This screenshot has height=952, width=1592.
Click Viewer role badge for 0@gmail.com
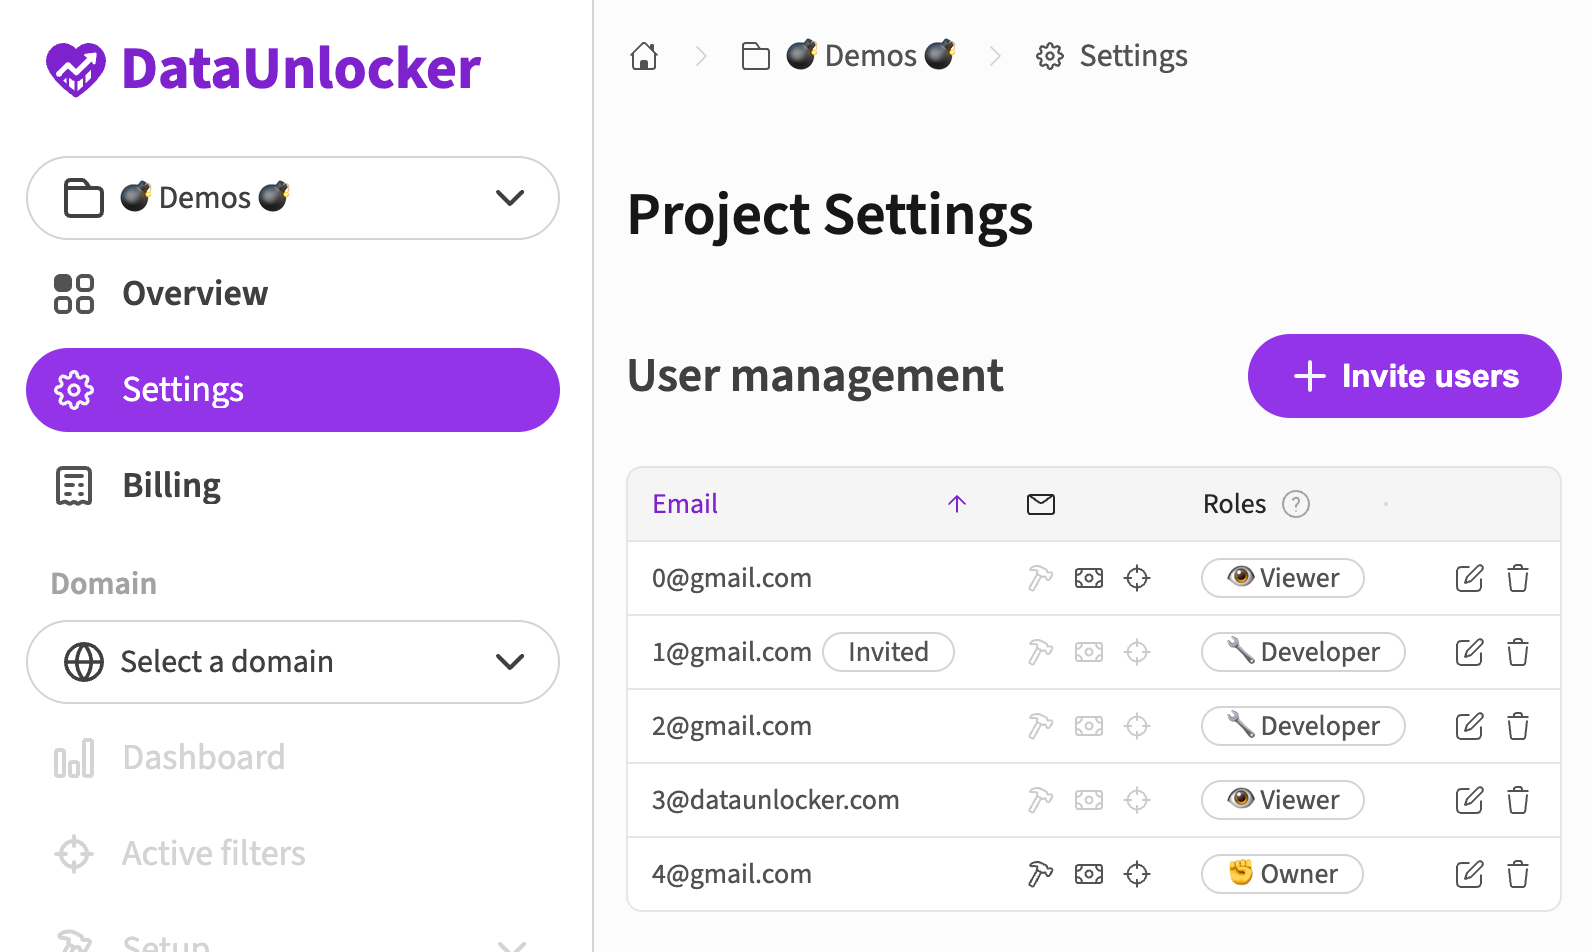coord(1283,578)
